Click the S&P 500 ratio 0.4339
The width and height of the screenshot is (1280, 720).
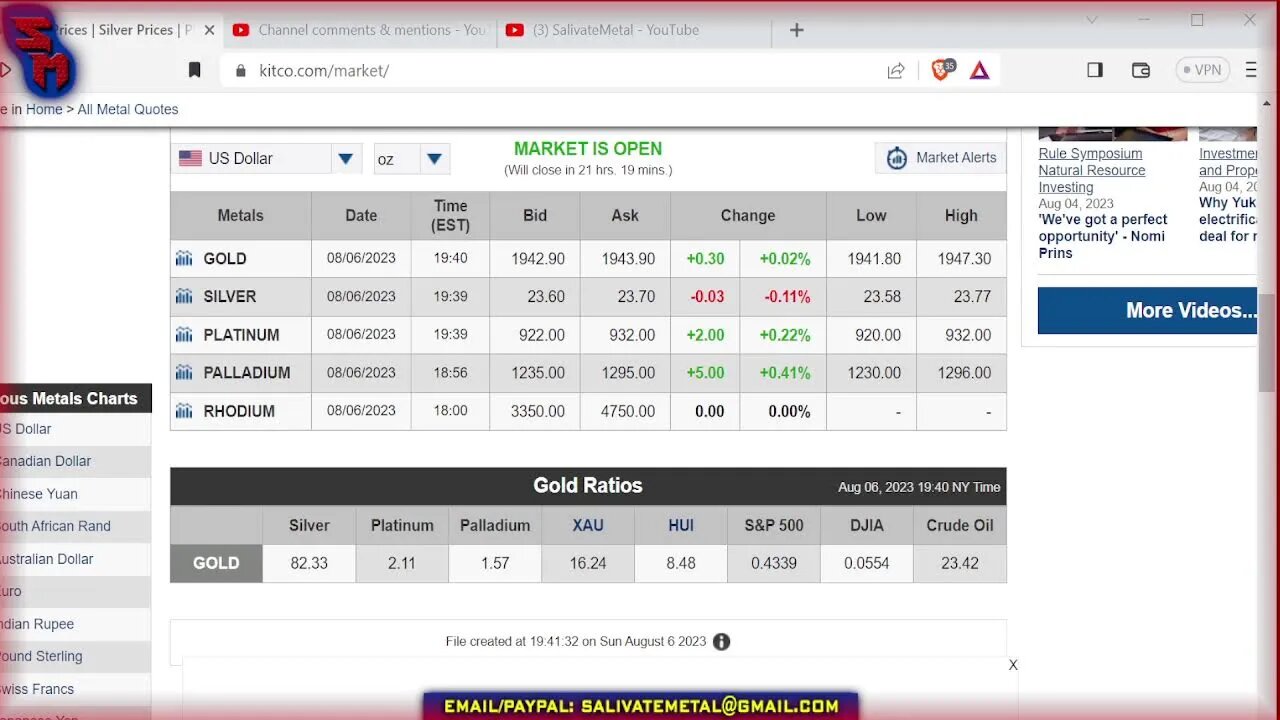pos(774,563)
